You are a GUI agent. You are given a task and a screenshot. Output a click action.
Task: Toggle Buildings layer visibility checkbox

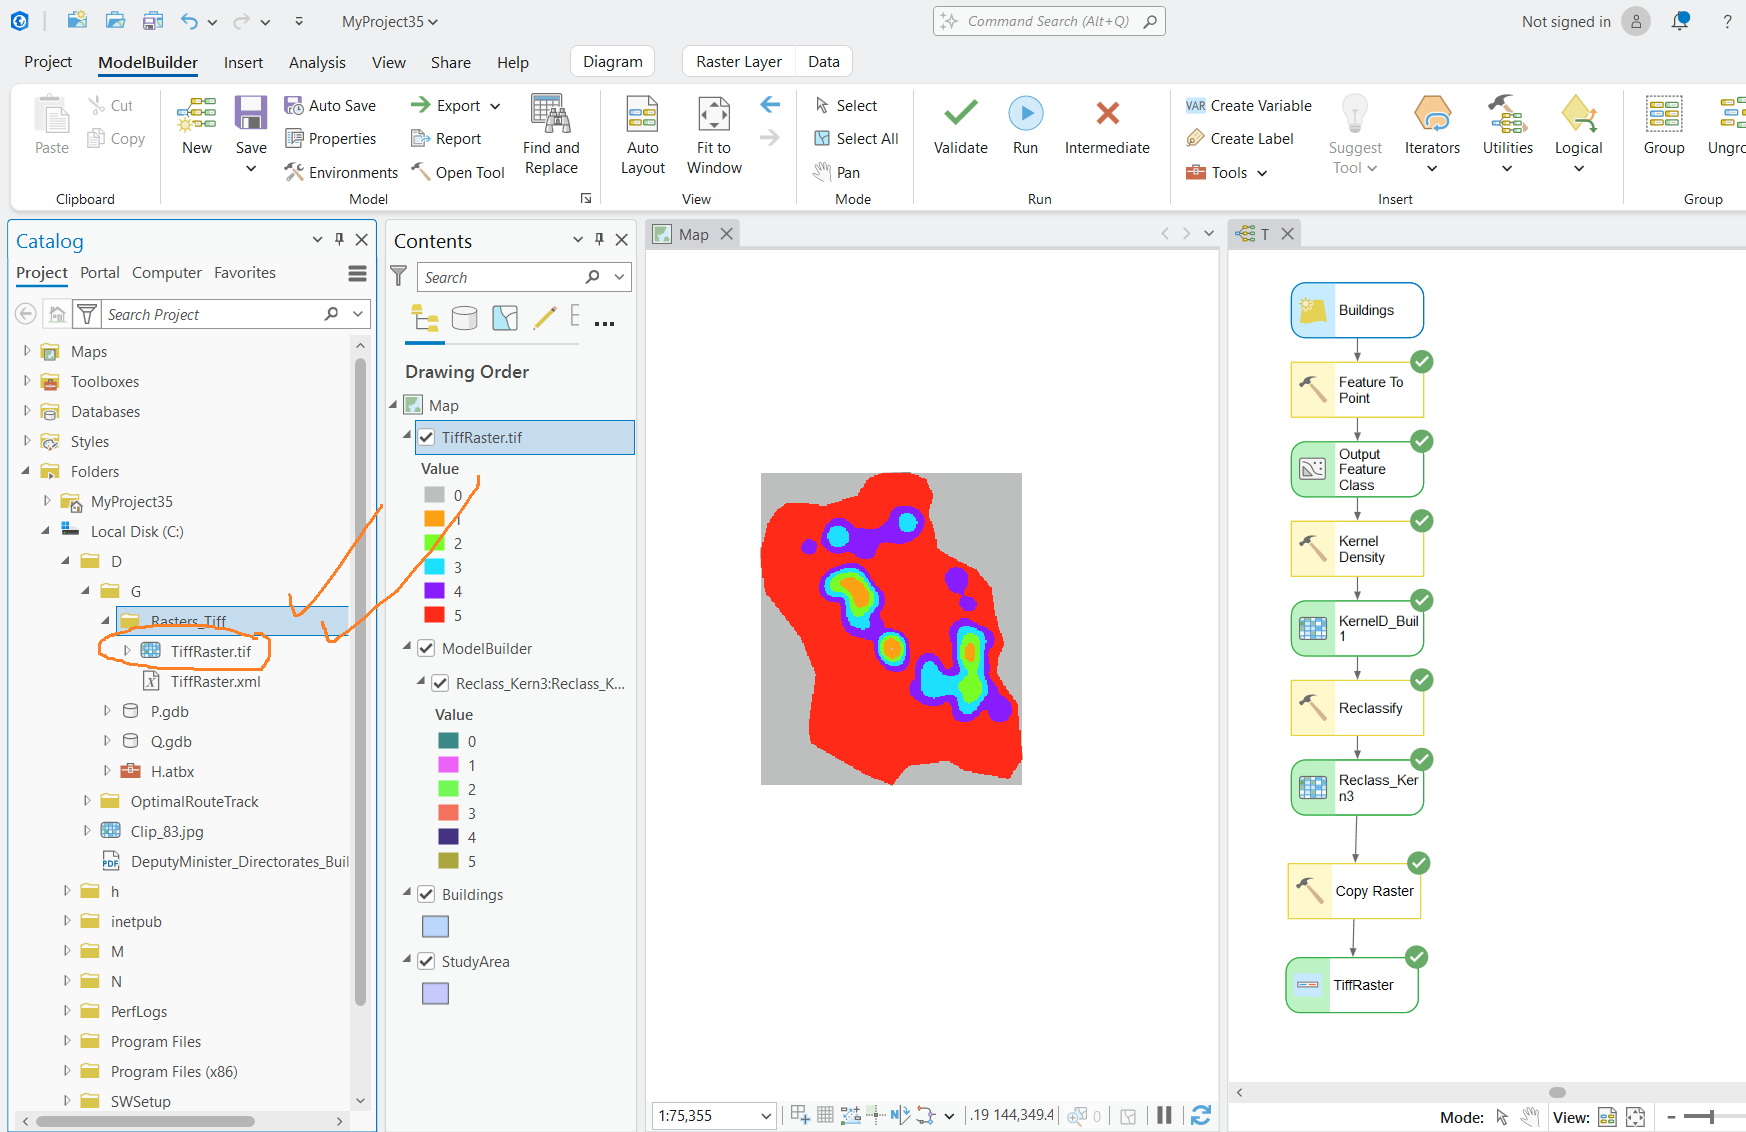point(426,894)
